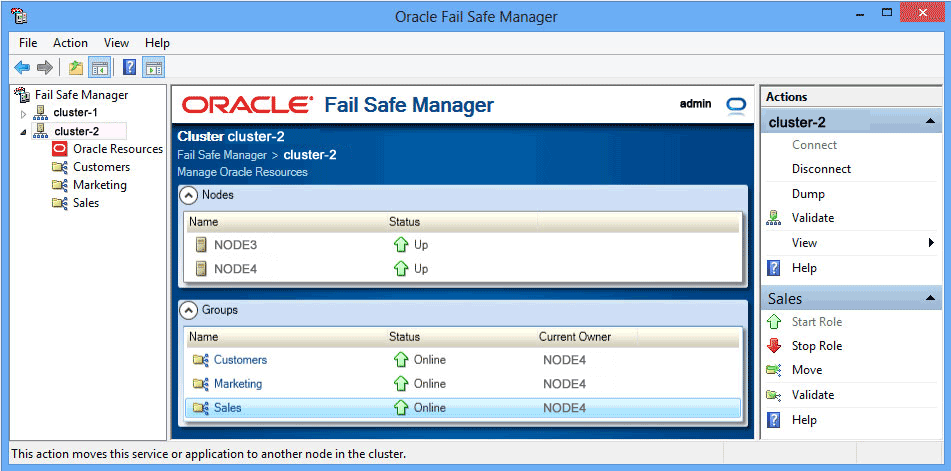This screenshot has height=471, width=951.
Task: Click the cluster-2 Validate icon in Actions
Action: (773, 218)
